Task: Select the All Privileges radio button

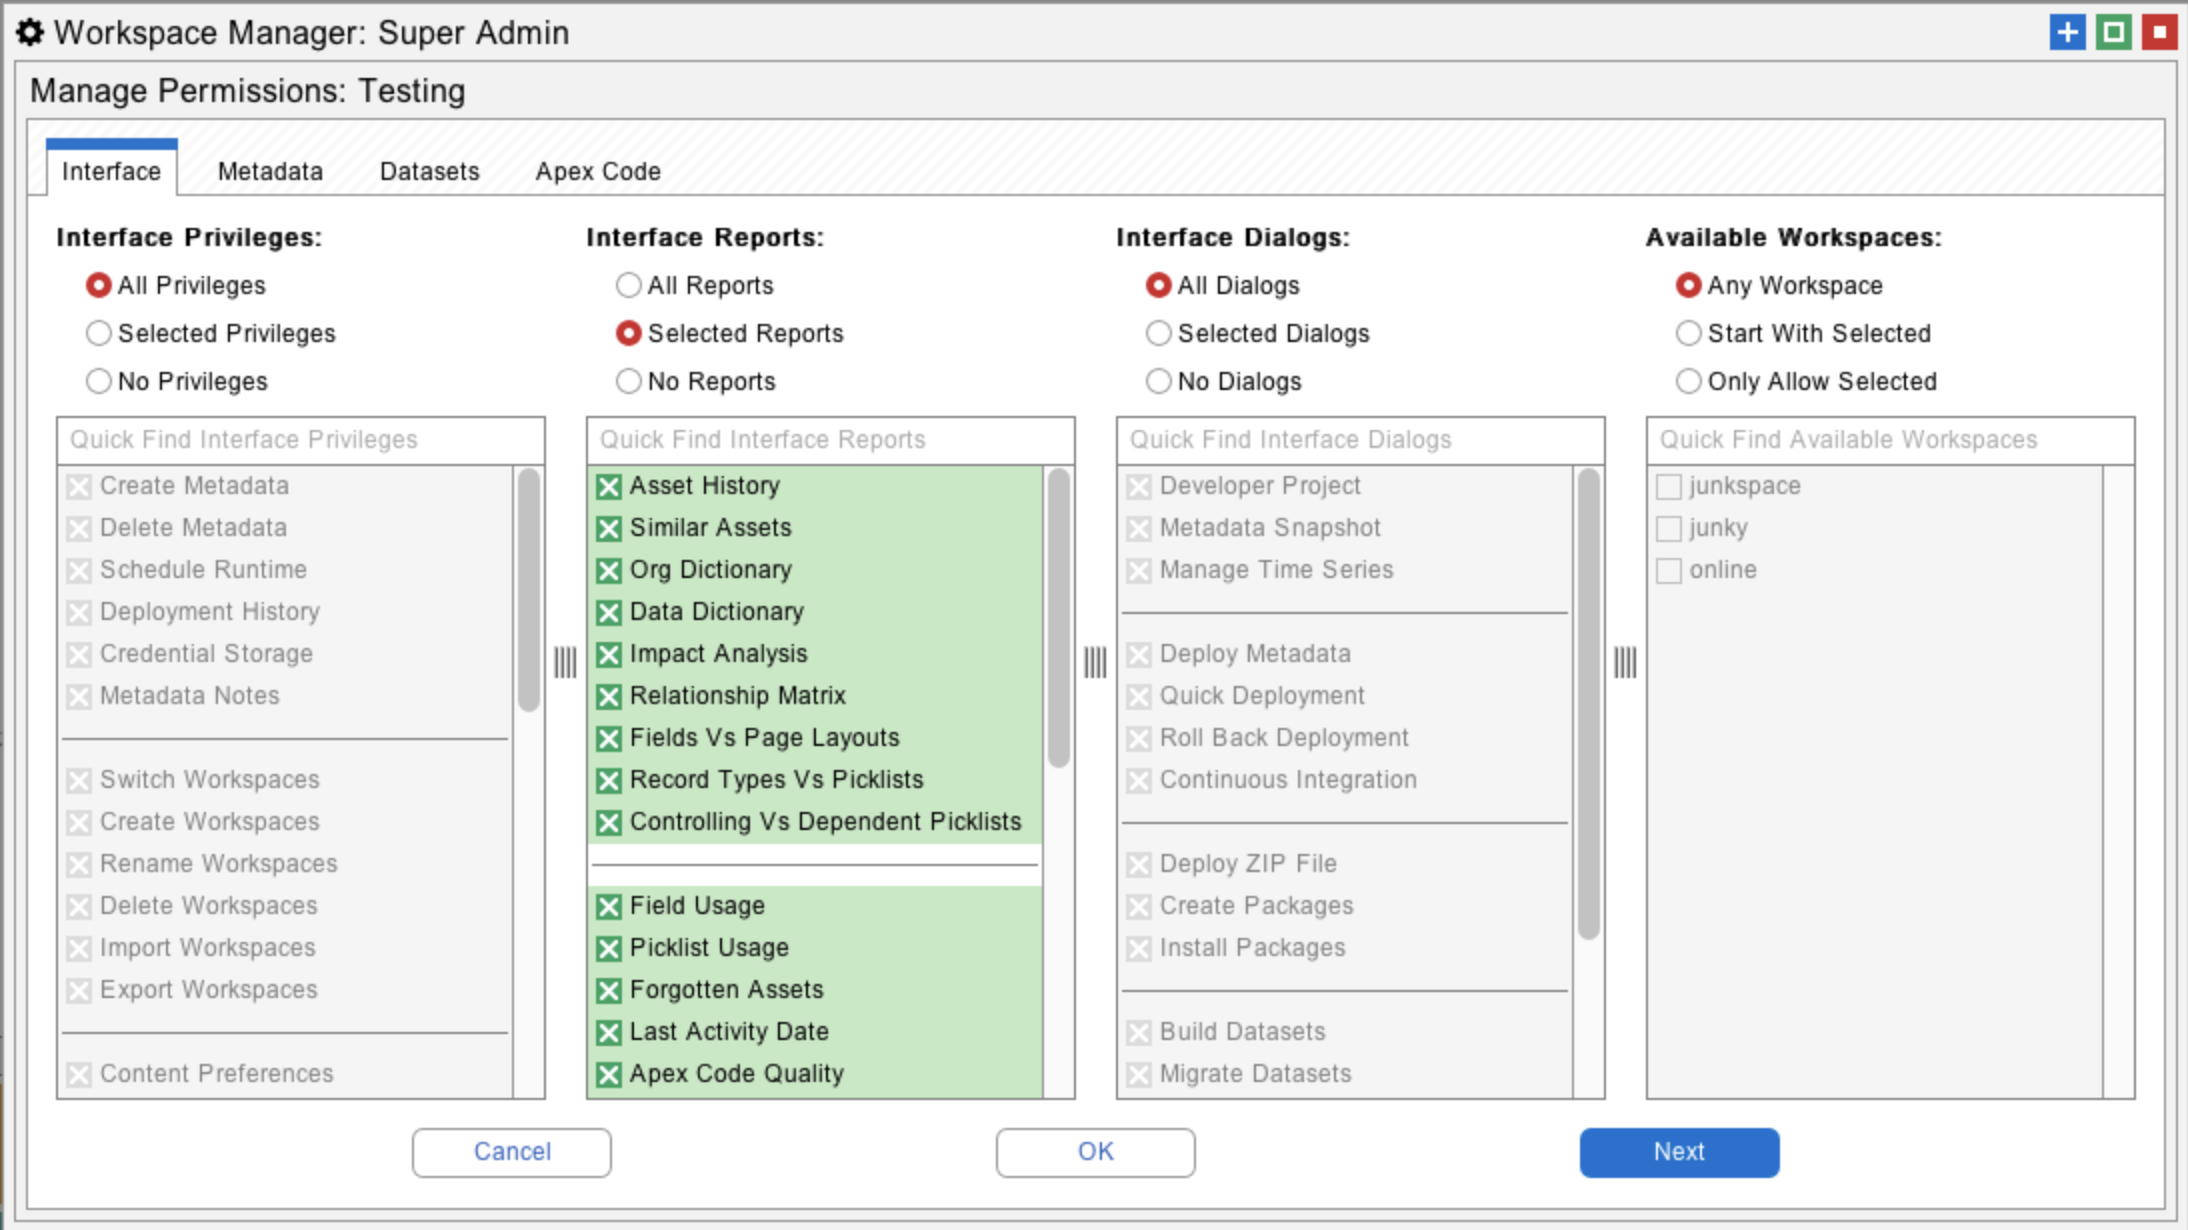Action: 98,286
